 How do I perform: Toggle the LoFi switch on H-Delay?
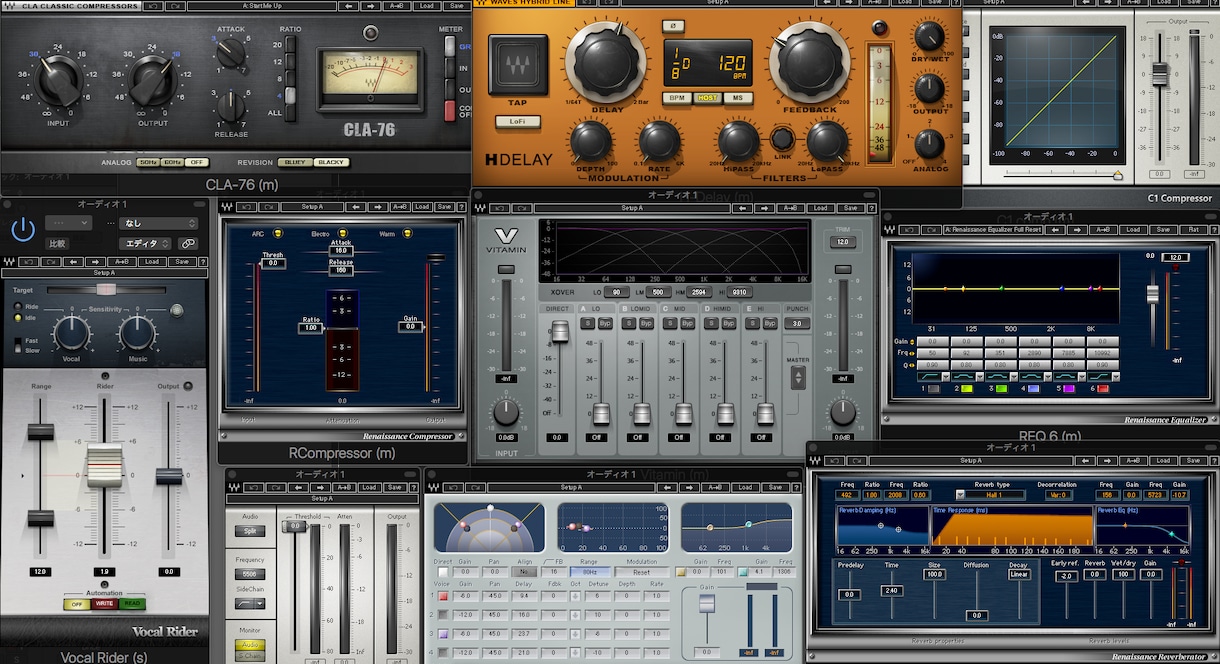[517, 121]
